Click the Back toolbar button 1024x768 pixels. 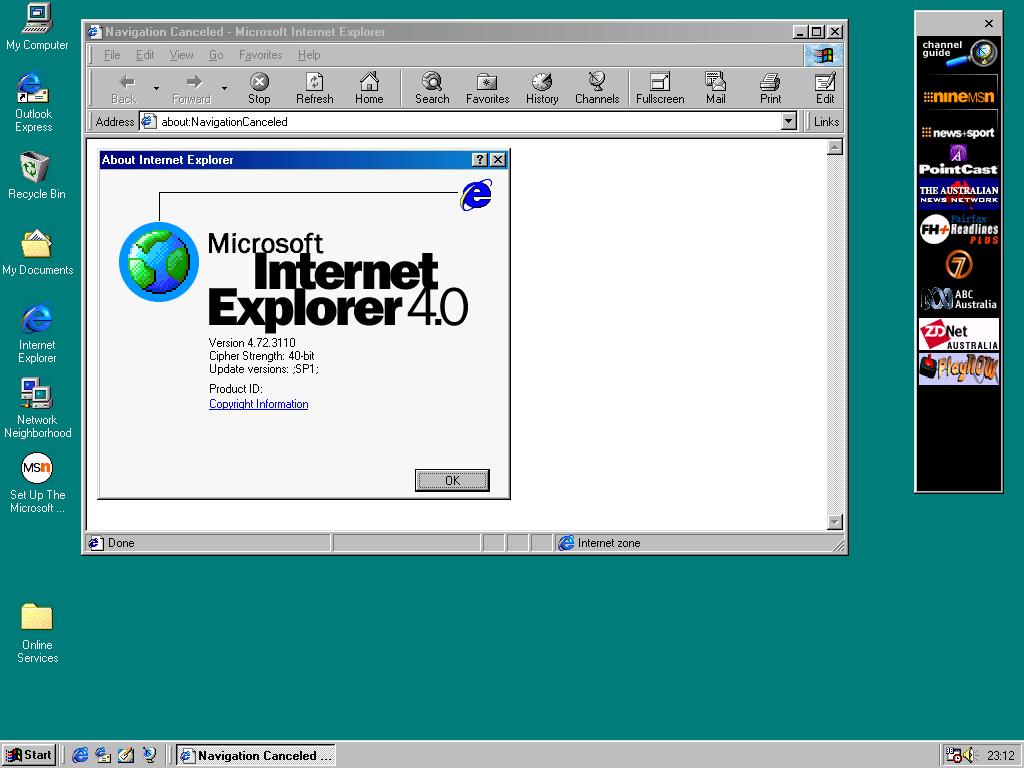pyautogui.click(x=124, y=88)
